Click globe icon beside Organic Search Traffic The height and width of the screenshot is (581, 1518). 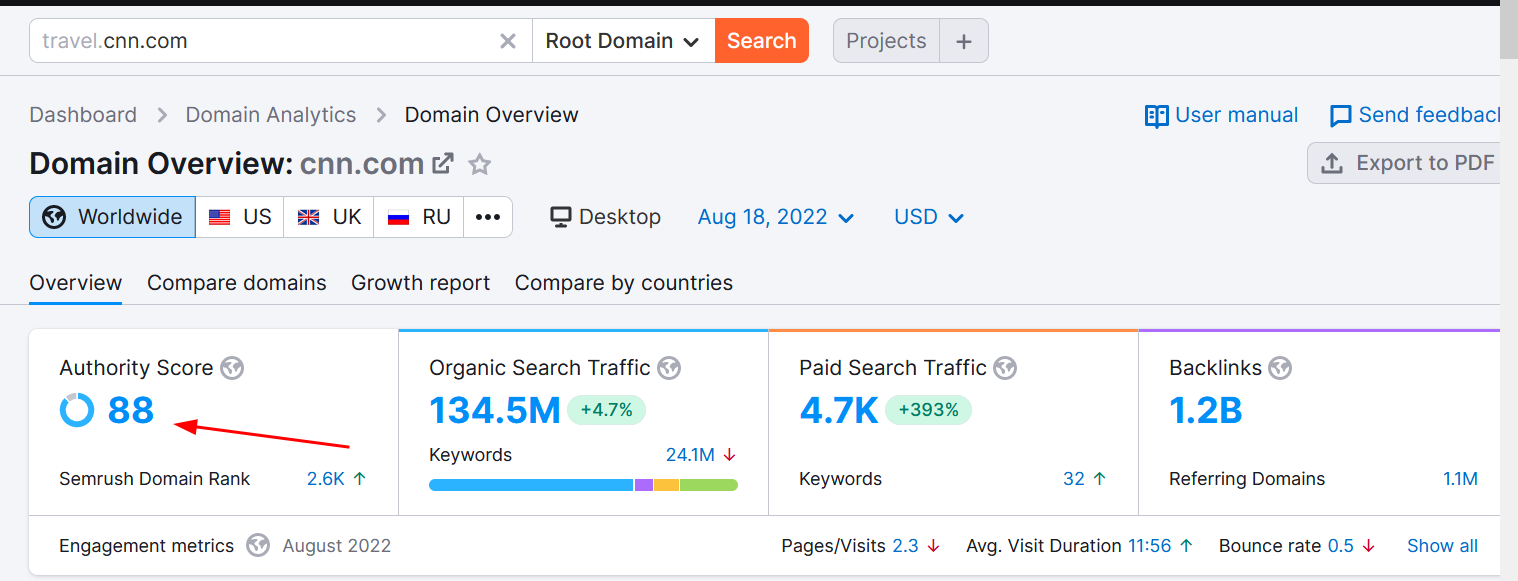point(669,368)
